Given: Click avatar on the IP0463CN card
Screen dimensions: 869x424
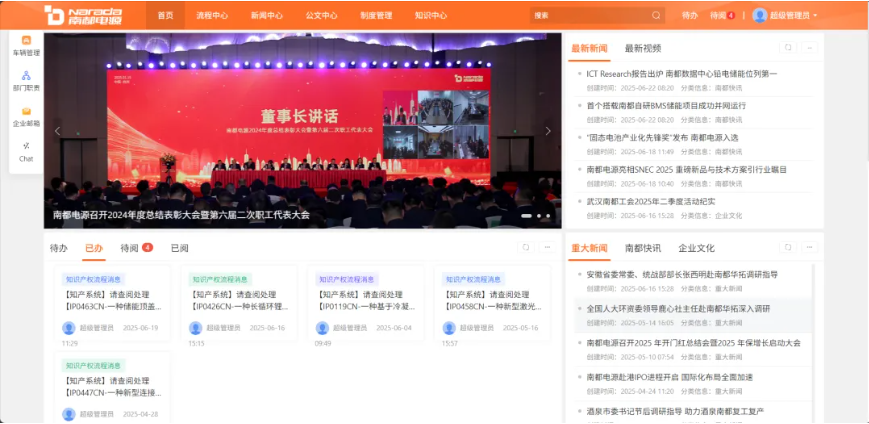Looking at the screenshot, I should [x=69, y=328].
